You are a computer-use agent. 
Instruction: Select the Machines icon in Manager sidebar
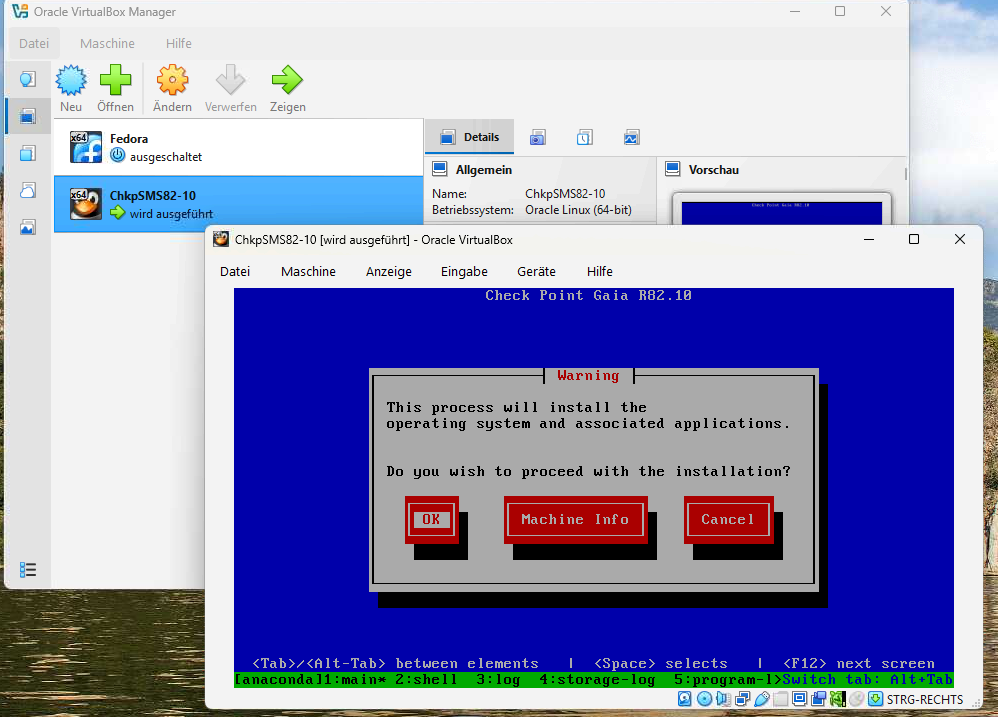tap(27, 116)
